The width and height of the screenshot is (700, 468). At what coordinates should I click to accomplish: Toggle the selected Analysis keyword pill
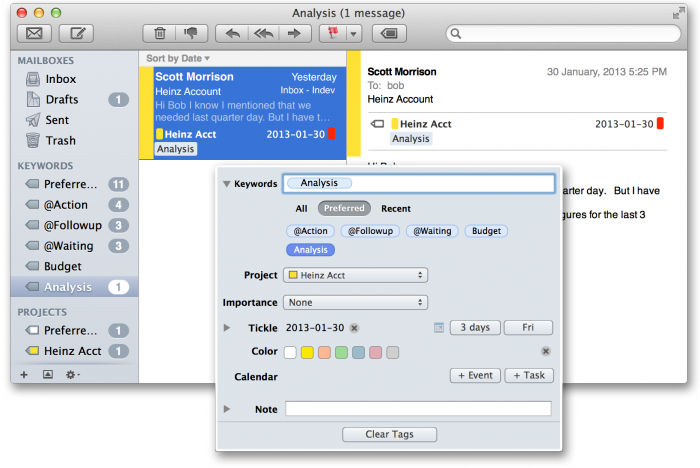click(x=310, y=250)
